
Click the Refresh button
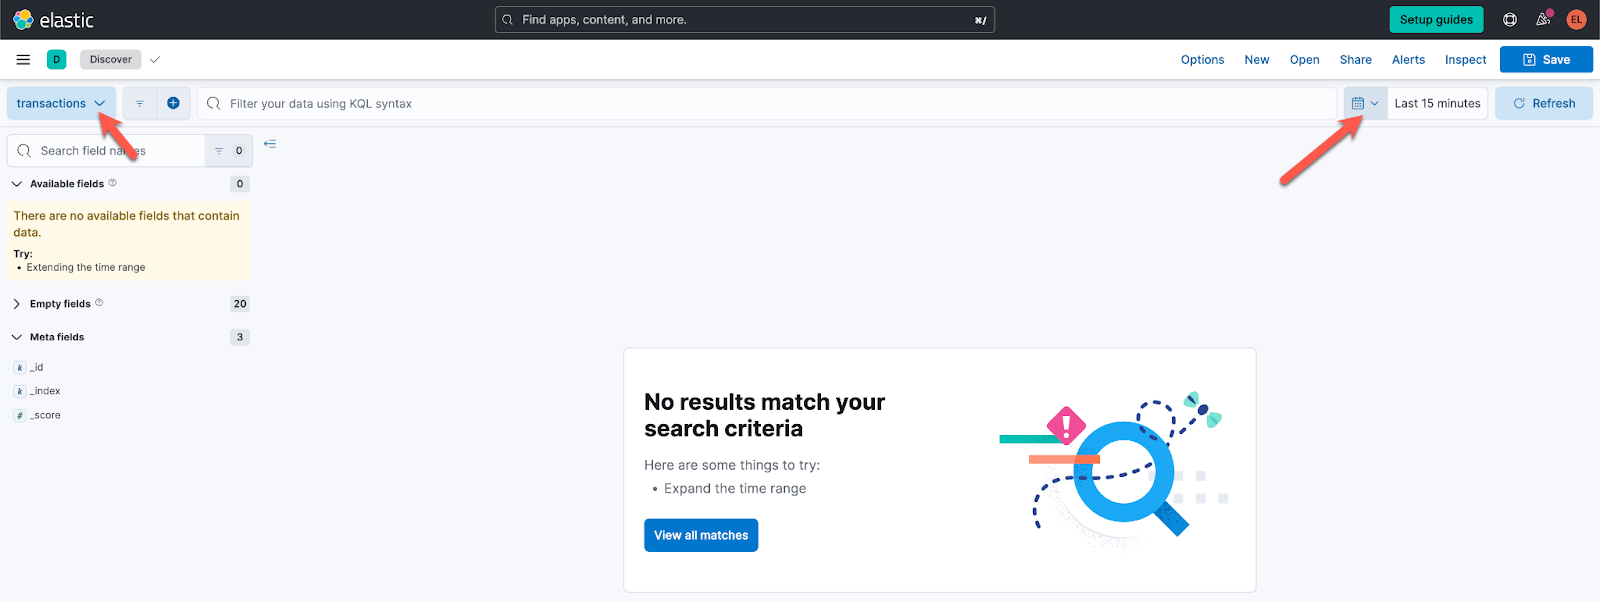coord(1544,103)
